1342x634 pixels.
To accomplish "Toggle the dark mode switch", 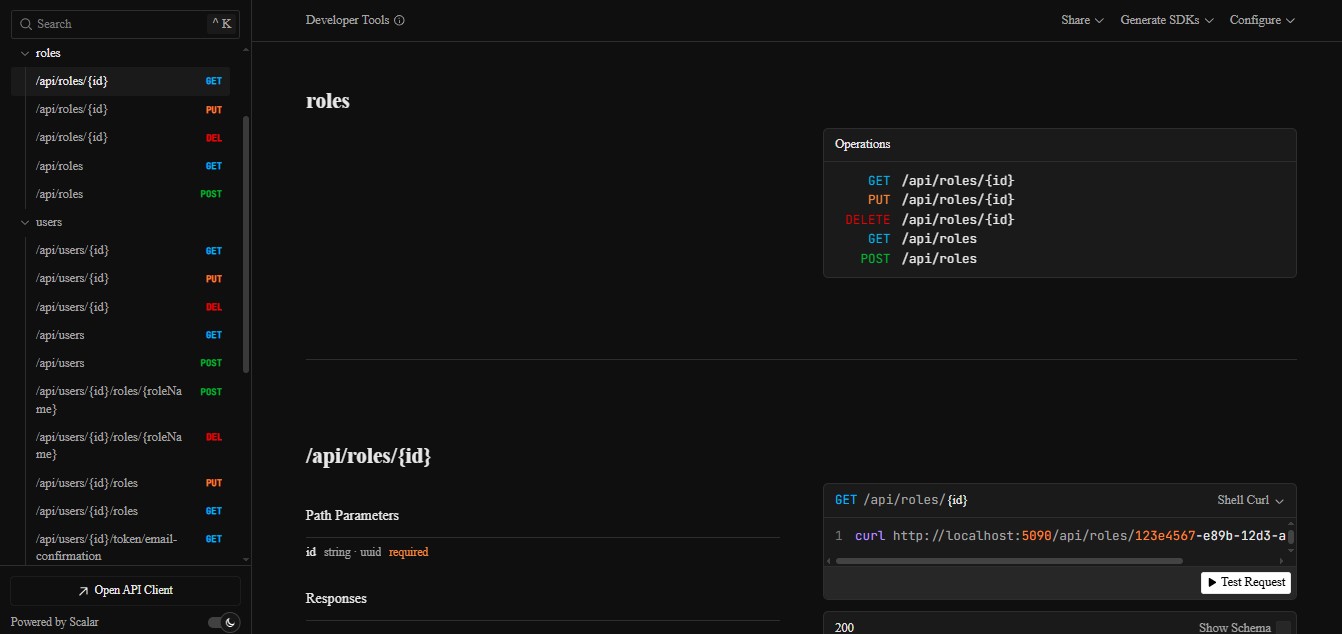I will pos(222,622).
